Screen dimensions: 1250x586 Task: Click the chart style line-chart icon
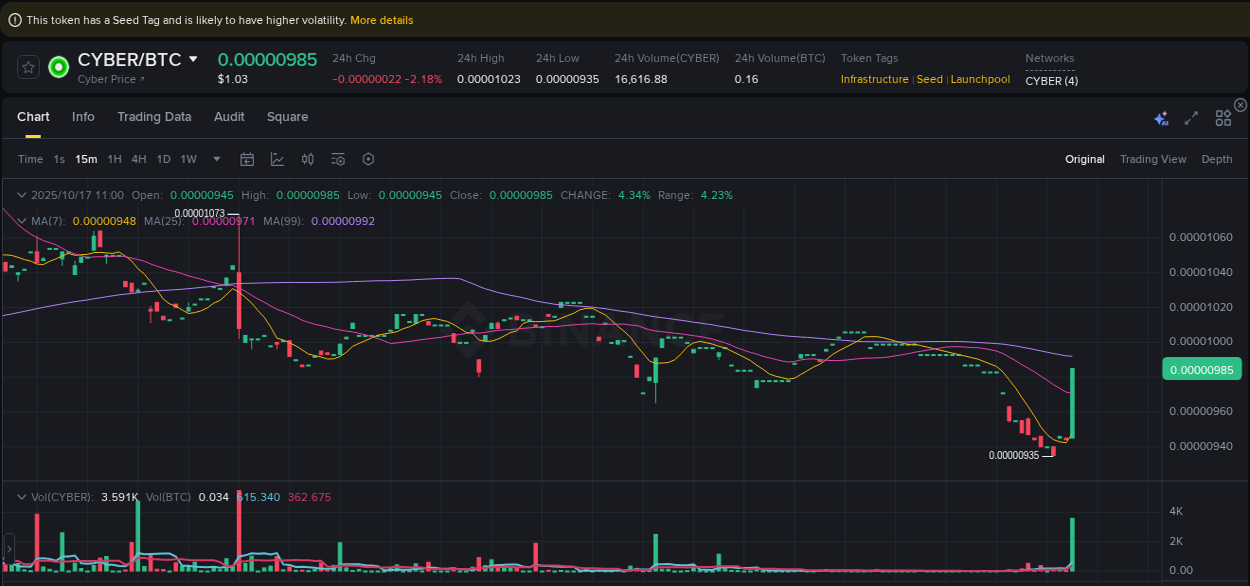(x=277, y=159)
